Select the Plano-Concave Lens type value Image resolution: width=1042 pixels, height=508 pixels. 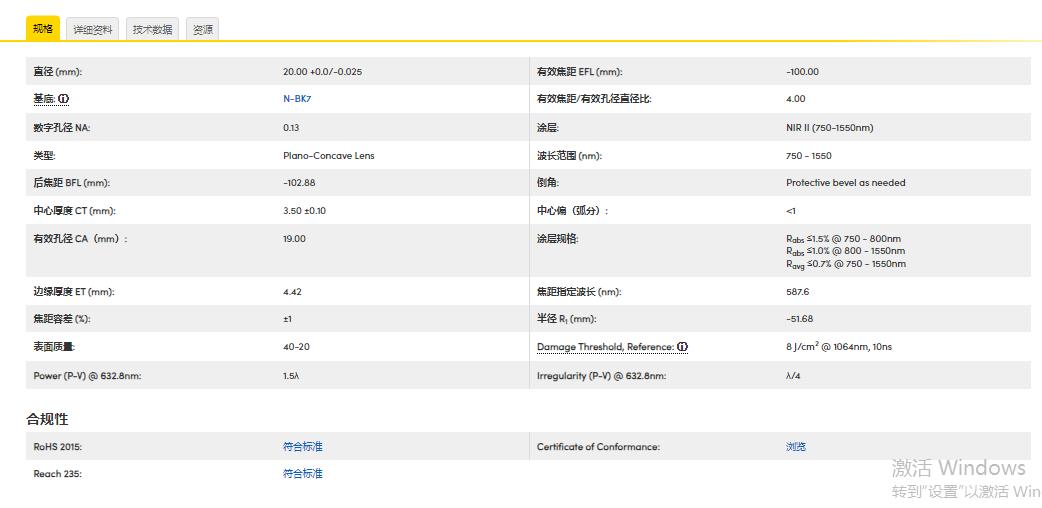coord(328,156)
